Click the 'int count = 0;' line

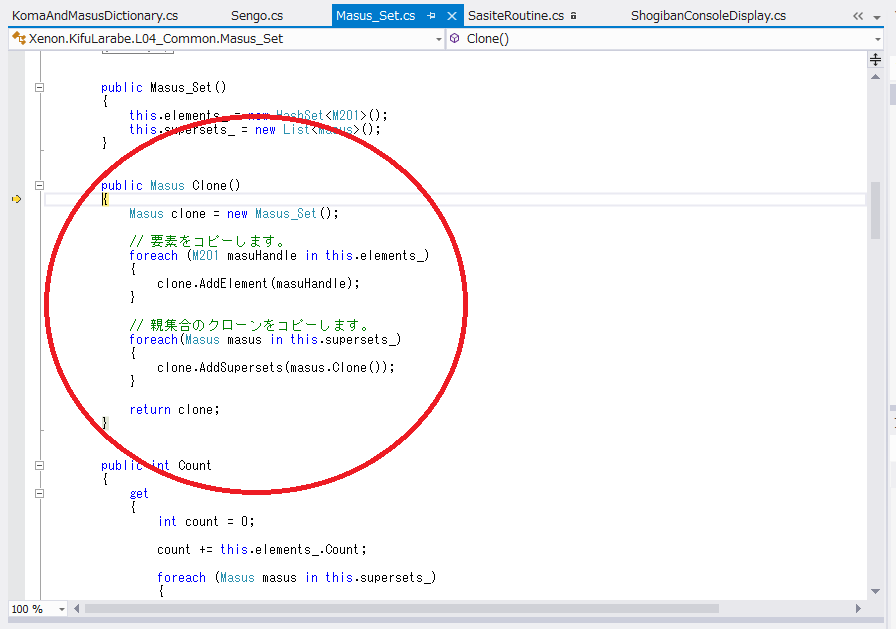point(206,522)
